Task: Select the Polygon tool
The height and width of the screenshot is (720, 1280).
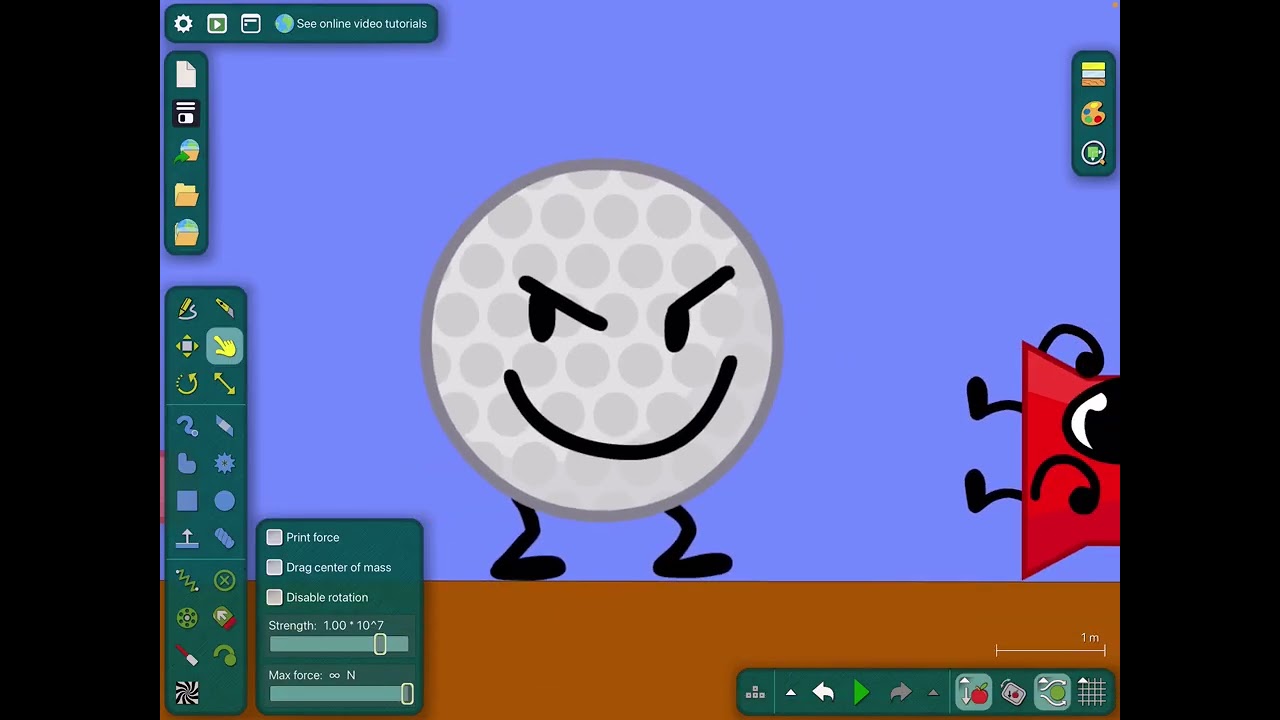Action: 187,463
